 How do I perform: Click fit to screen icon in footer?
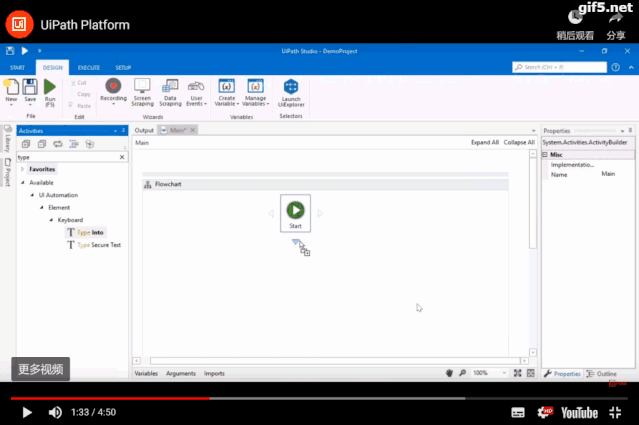[x=517, y=373]
